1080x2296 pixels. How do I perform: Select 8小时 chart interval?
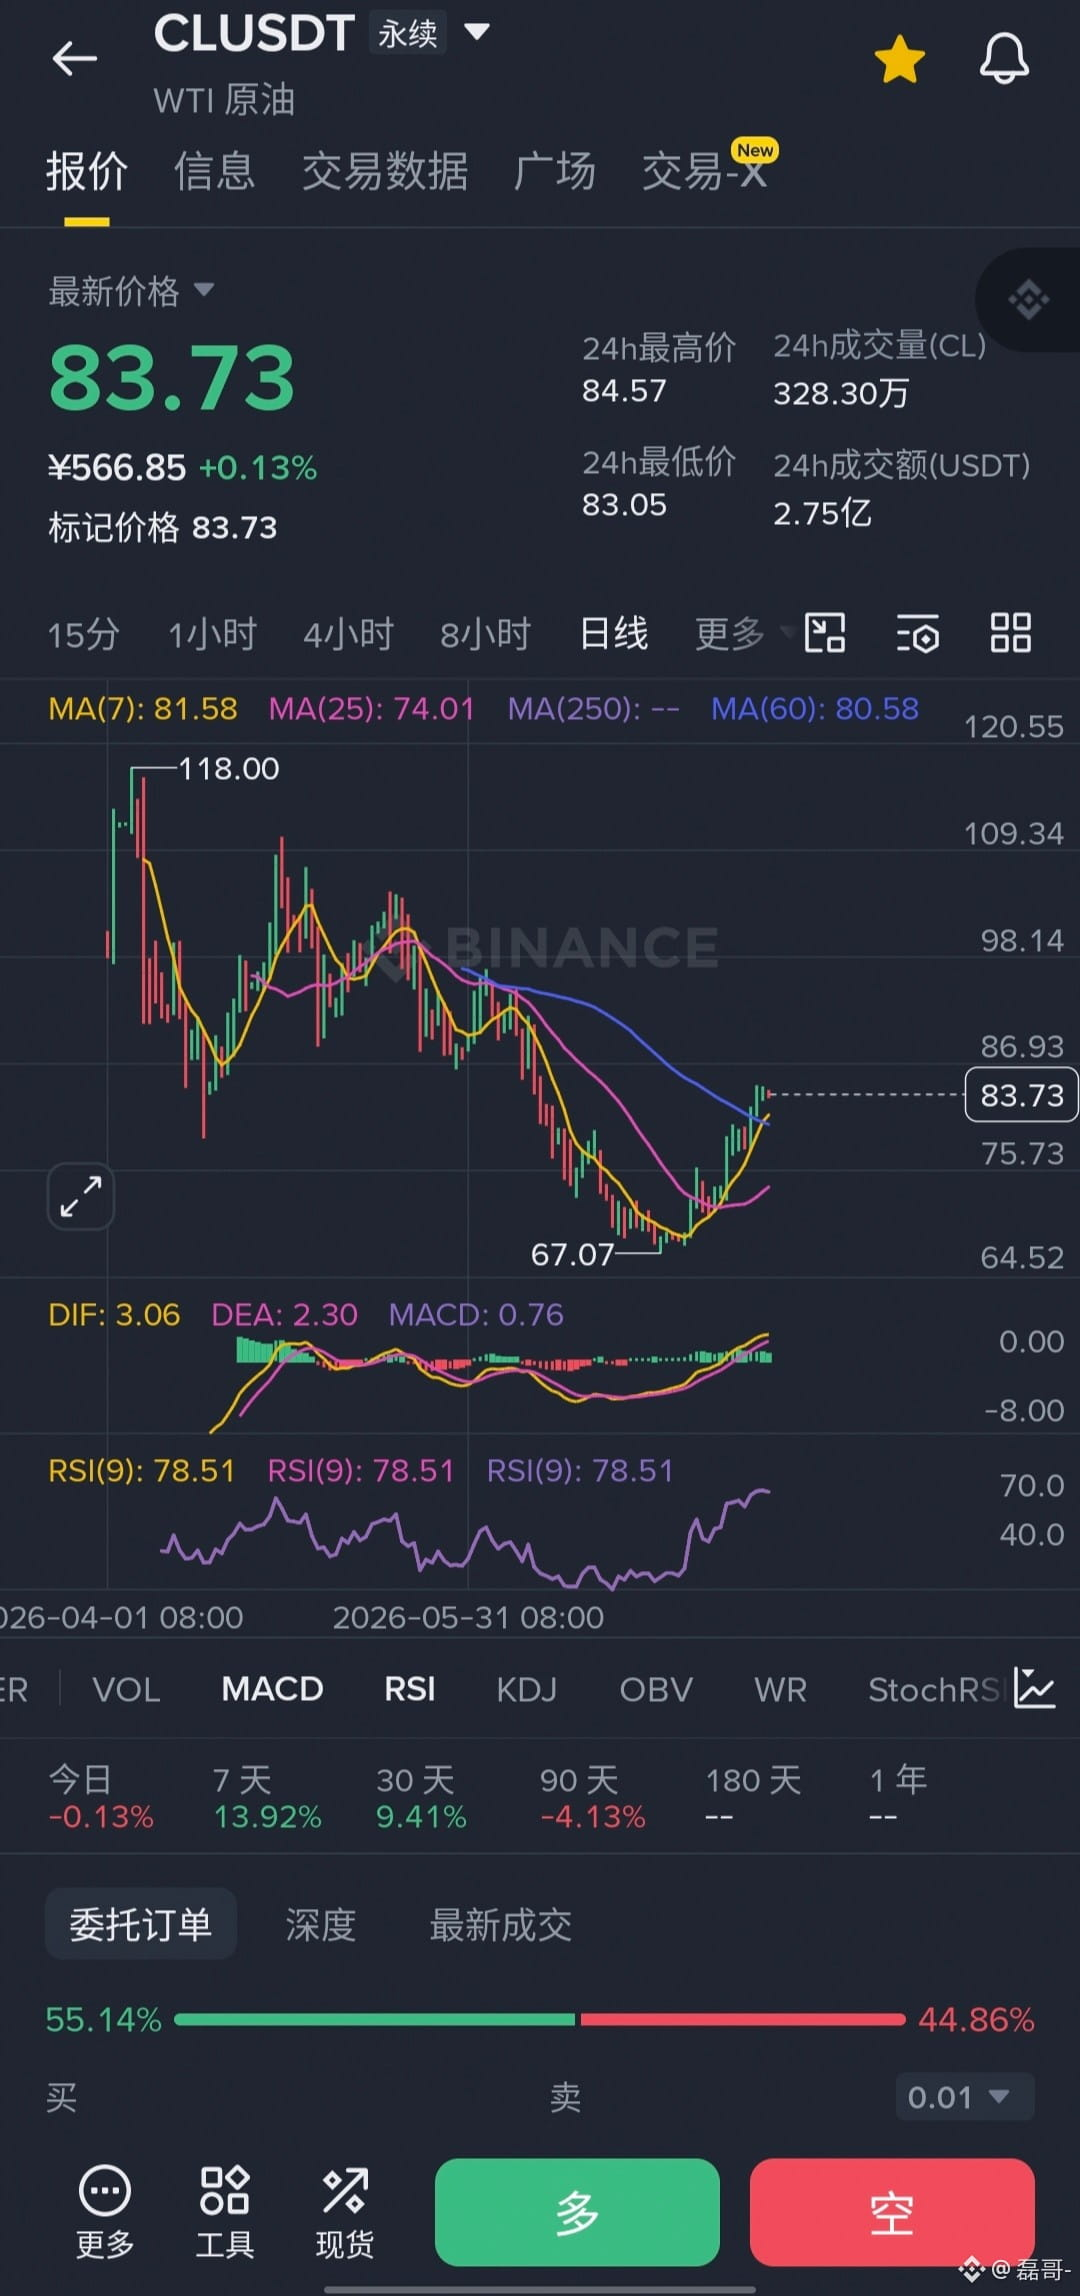pyautogui.click(x=485, y=634)
